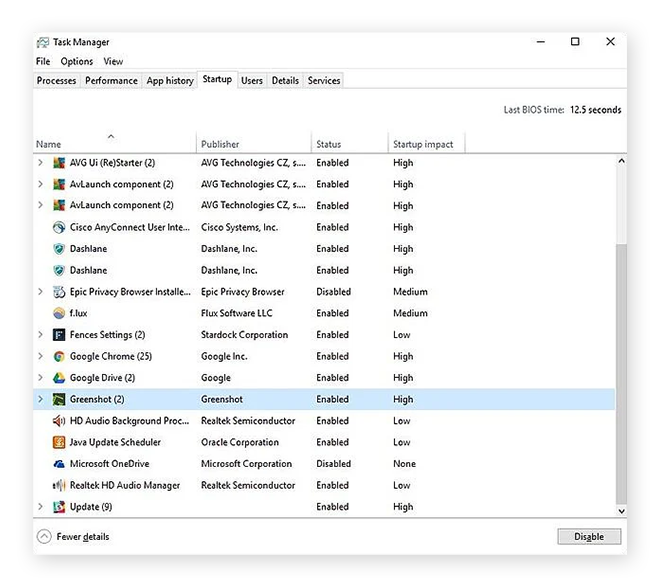Switch to the Performance tab

point(111,80)
